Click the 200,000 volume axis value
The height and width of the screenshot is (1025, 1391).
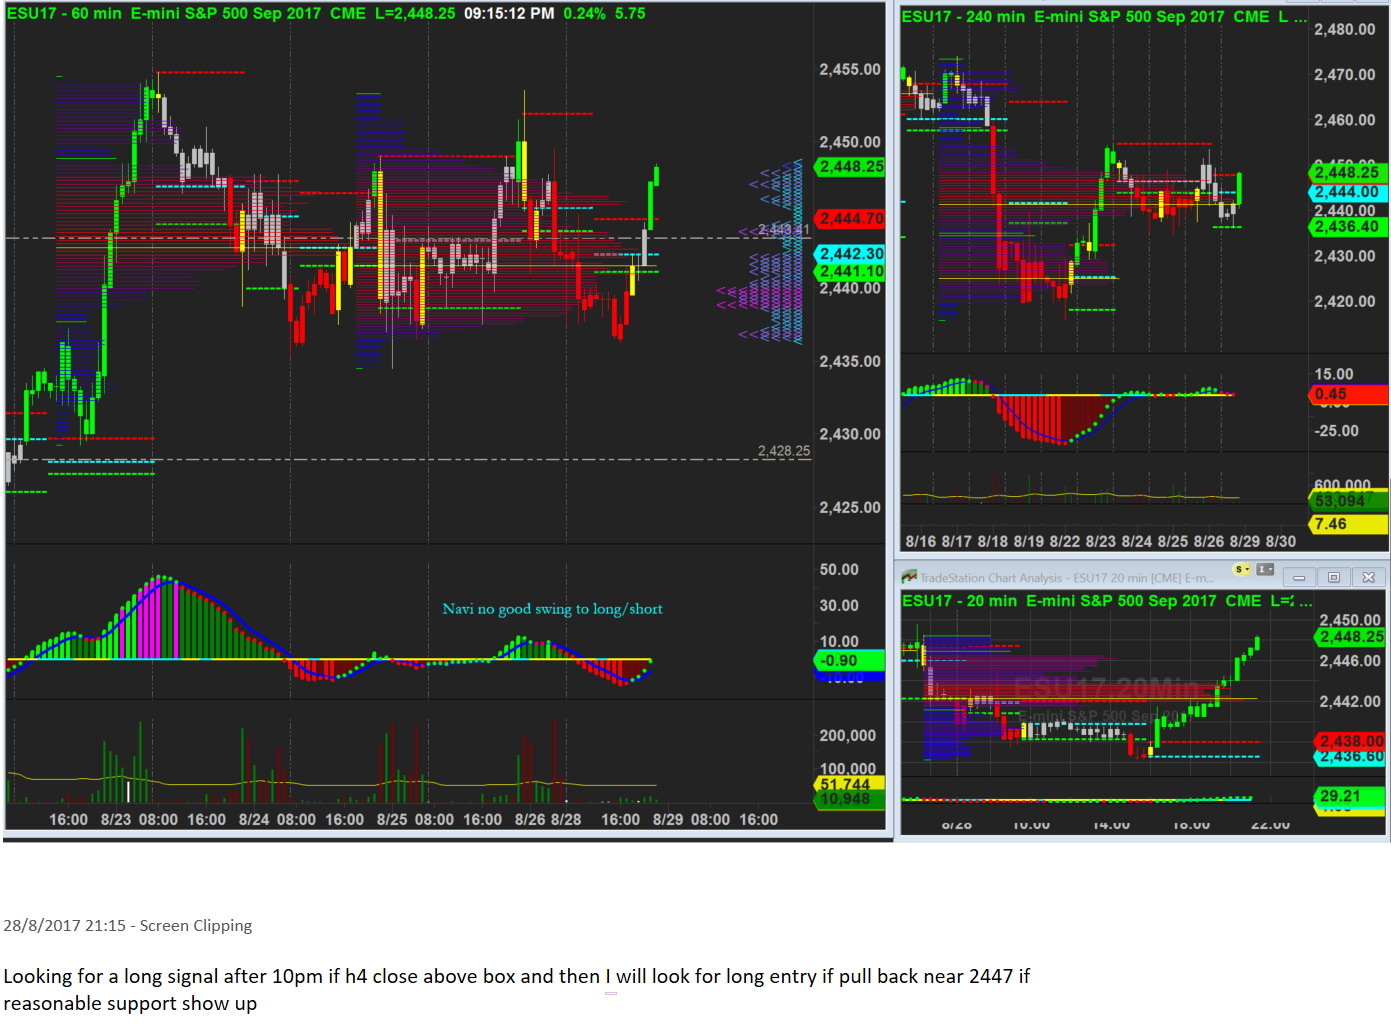point(848,735)
